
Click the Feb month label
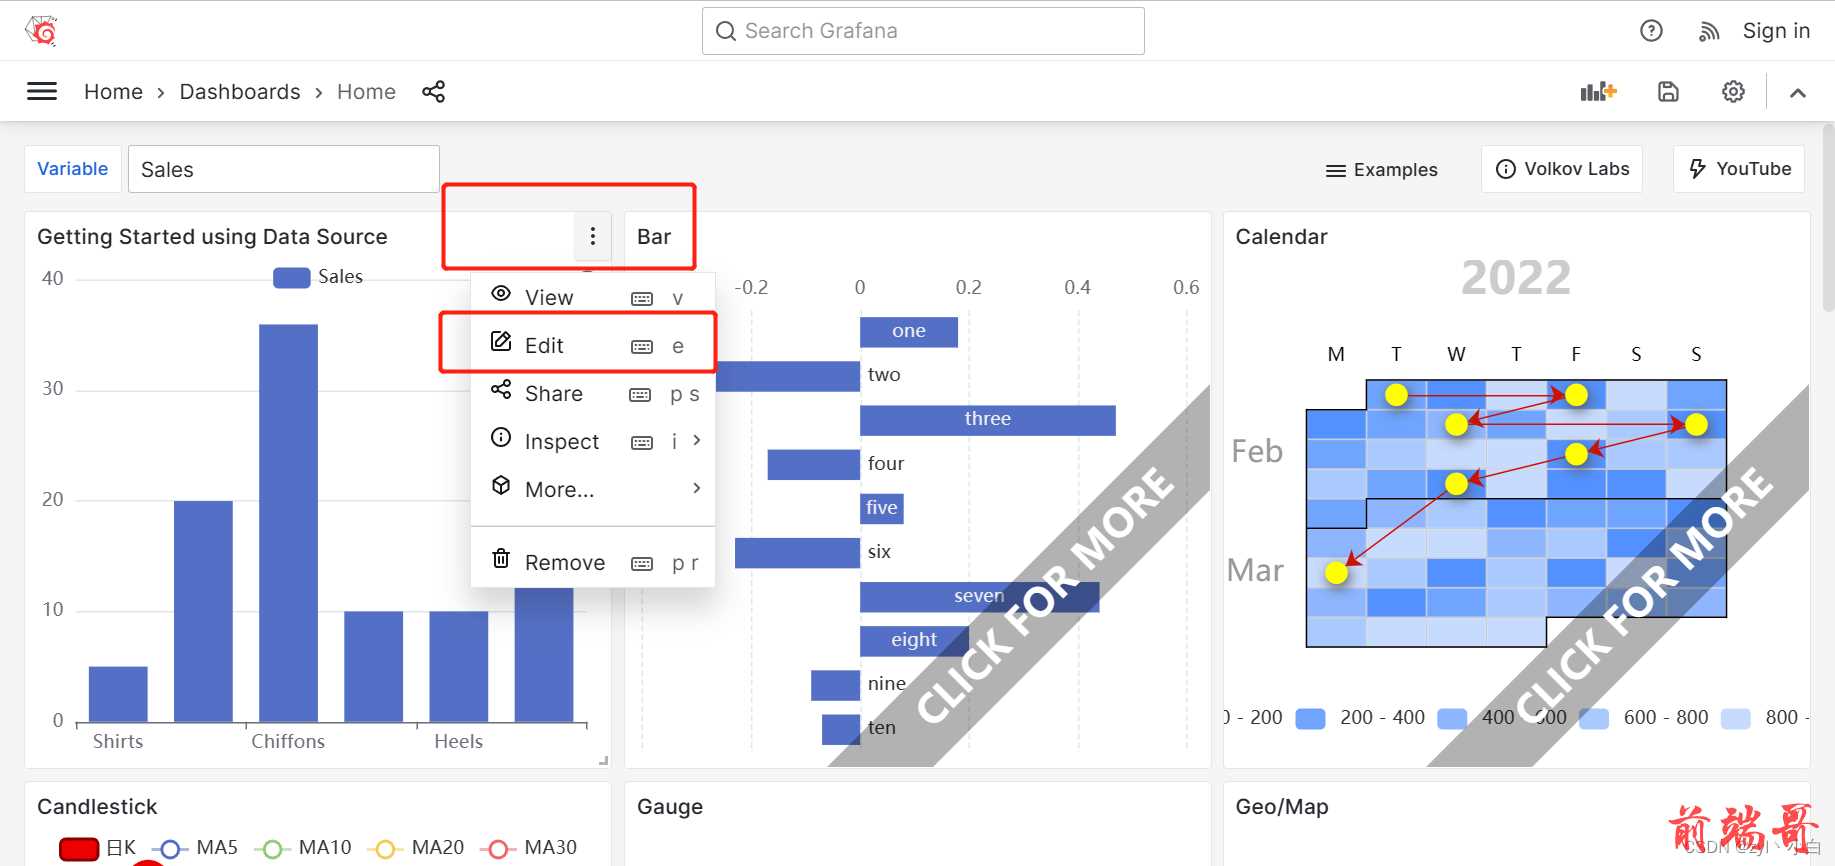tap(1257, 451)
